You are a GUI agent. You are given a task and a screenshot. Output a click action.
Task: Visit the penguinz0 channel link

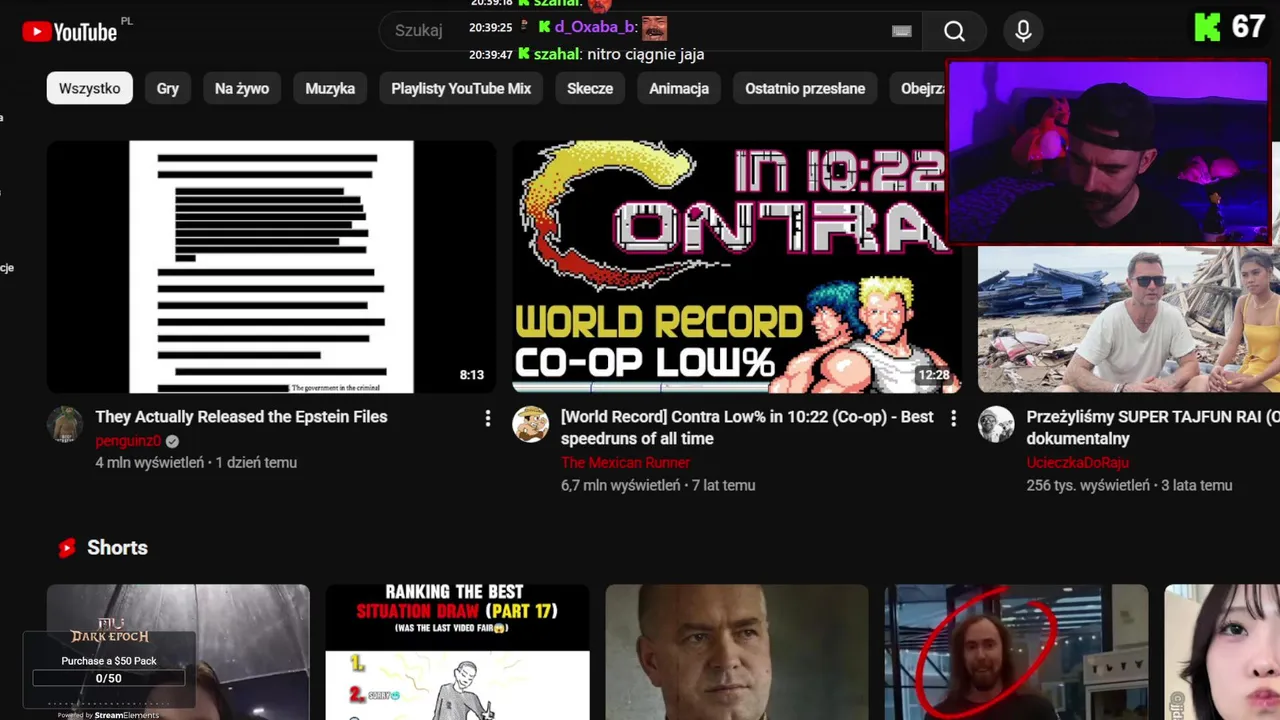point(128,441)
